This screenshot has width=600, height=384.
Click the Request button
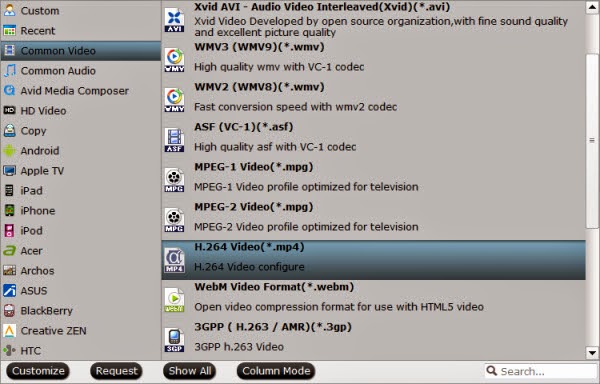pos(116,371)
